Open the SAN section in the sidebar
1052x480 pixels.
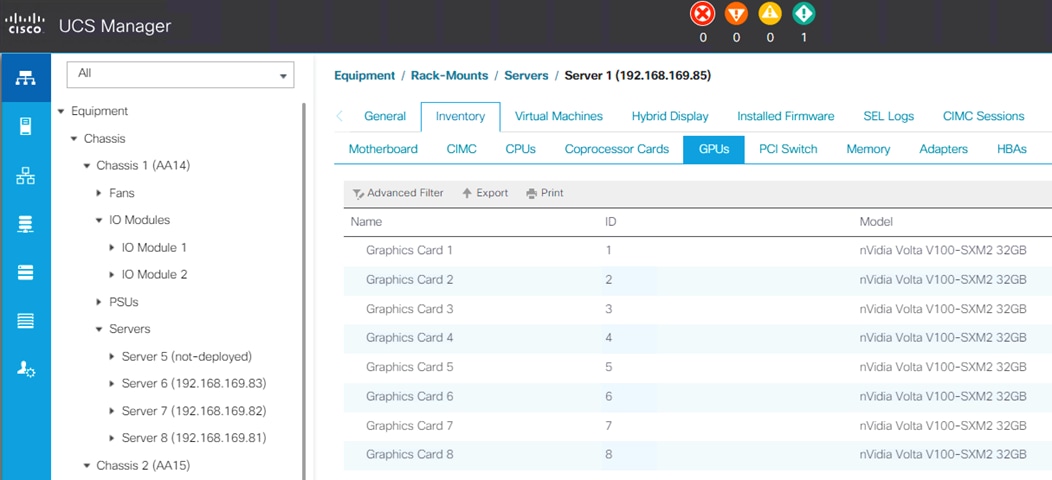click(25, 225)
